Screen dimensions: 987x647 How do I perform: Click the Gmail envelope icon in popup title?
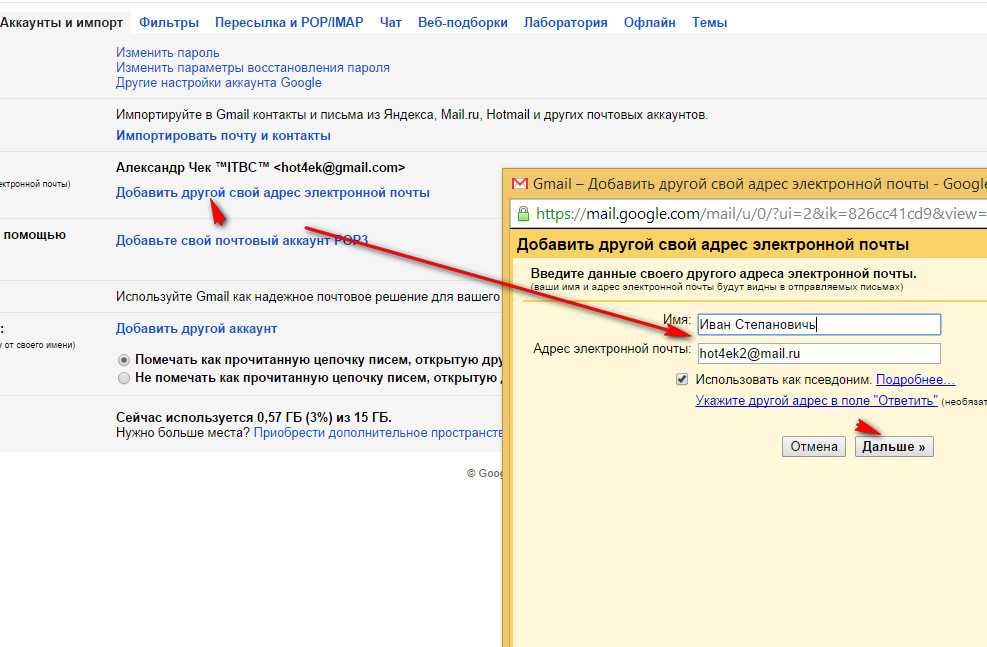pos(520,184)
